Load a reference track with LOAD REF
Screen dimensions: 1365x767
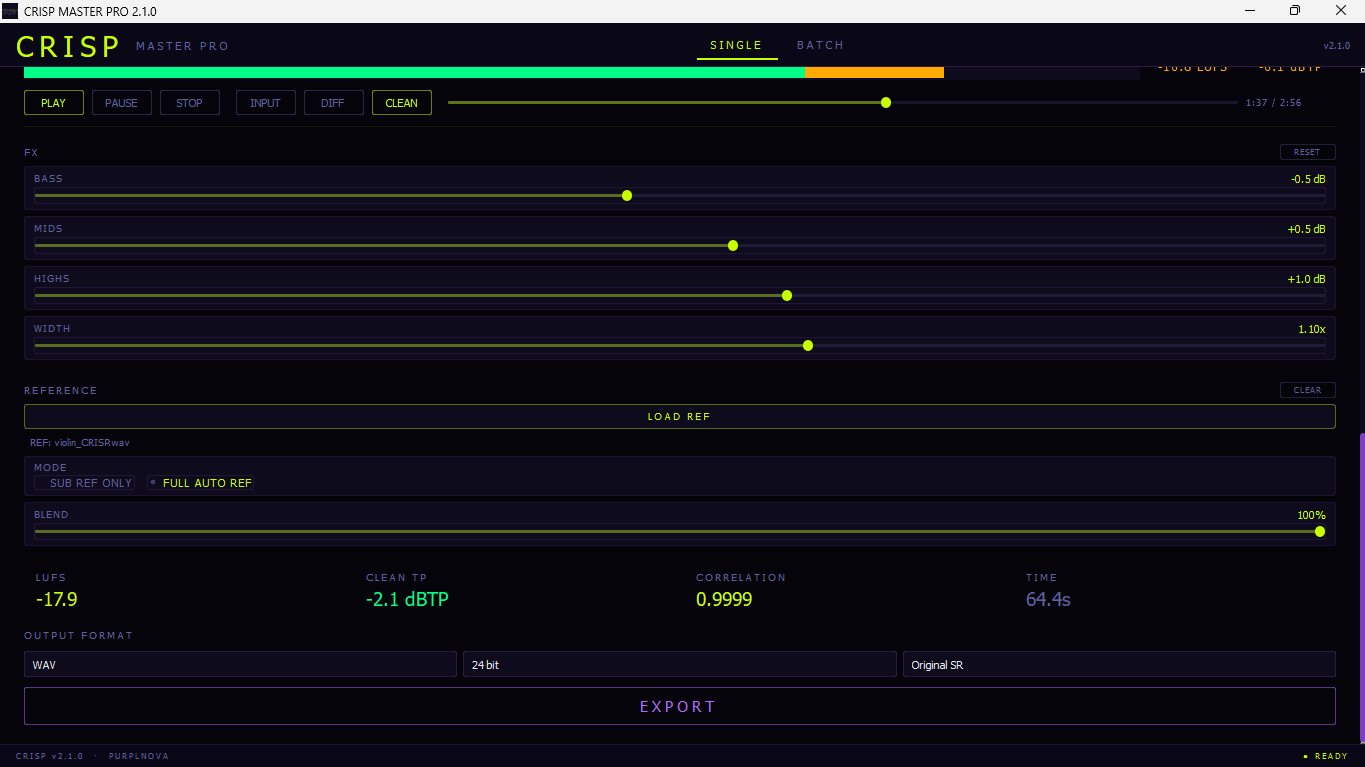click(679, 416)
